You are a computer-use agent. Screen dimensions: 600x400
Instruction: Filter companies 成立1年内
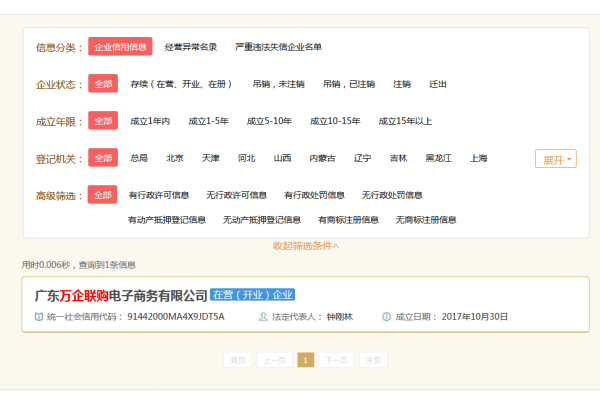point(150,121)
